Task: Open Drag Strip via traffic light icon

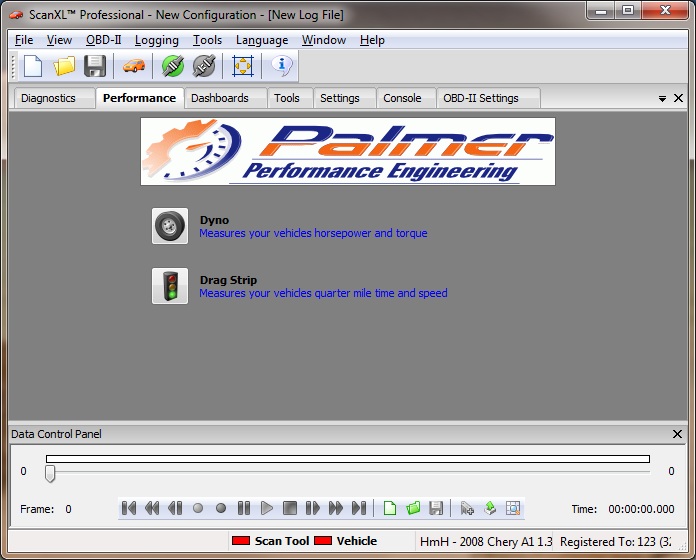Action: click(x=170, y=286)
